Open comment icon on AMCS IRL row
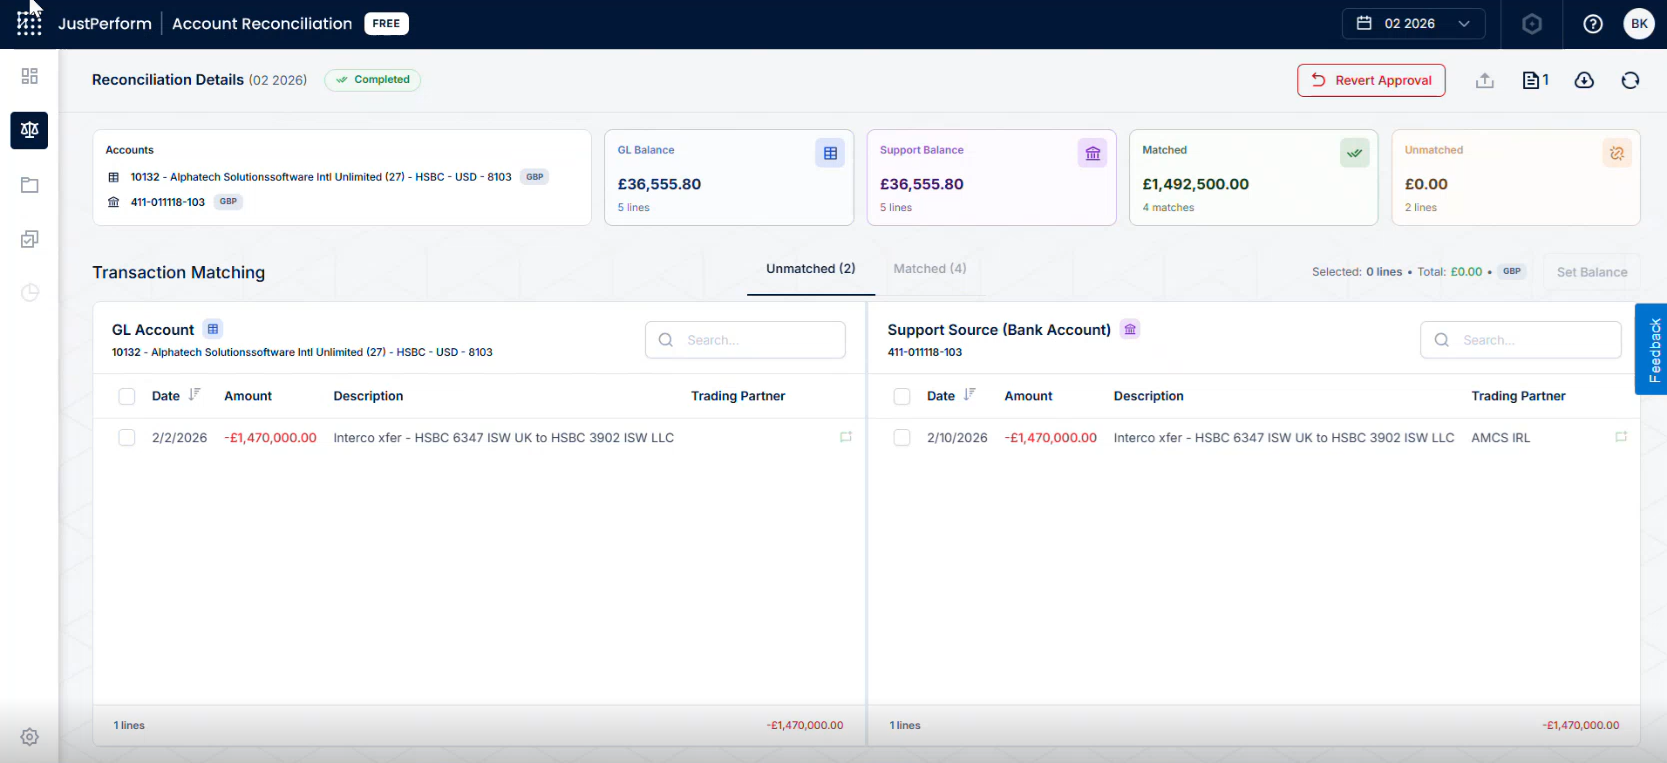Viewport: 1667px width, 763px height. [1621, 437]
